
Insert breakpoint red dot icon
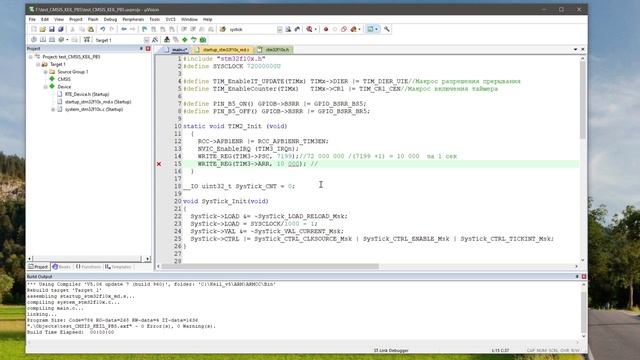(326, 29)
